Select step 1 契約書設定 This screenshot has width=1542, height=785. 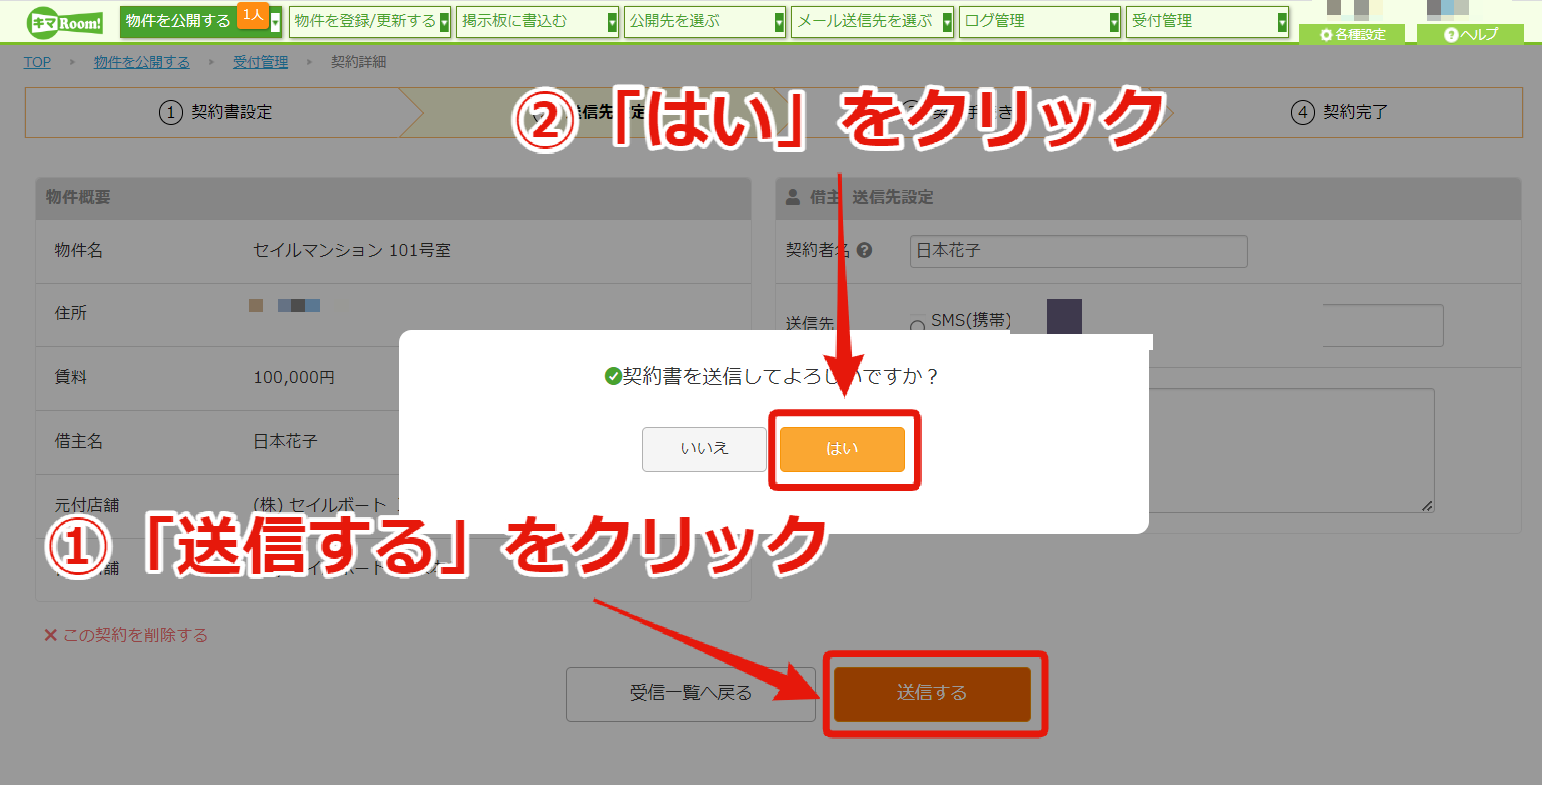(x=215, y=112)
